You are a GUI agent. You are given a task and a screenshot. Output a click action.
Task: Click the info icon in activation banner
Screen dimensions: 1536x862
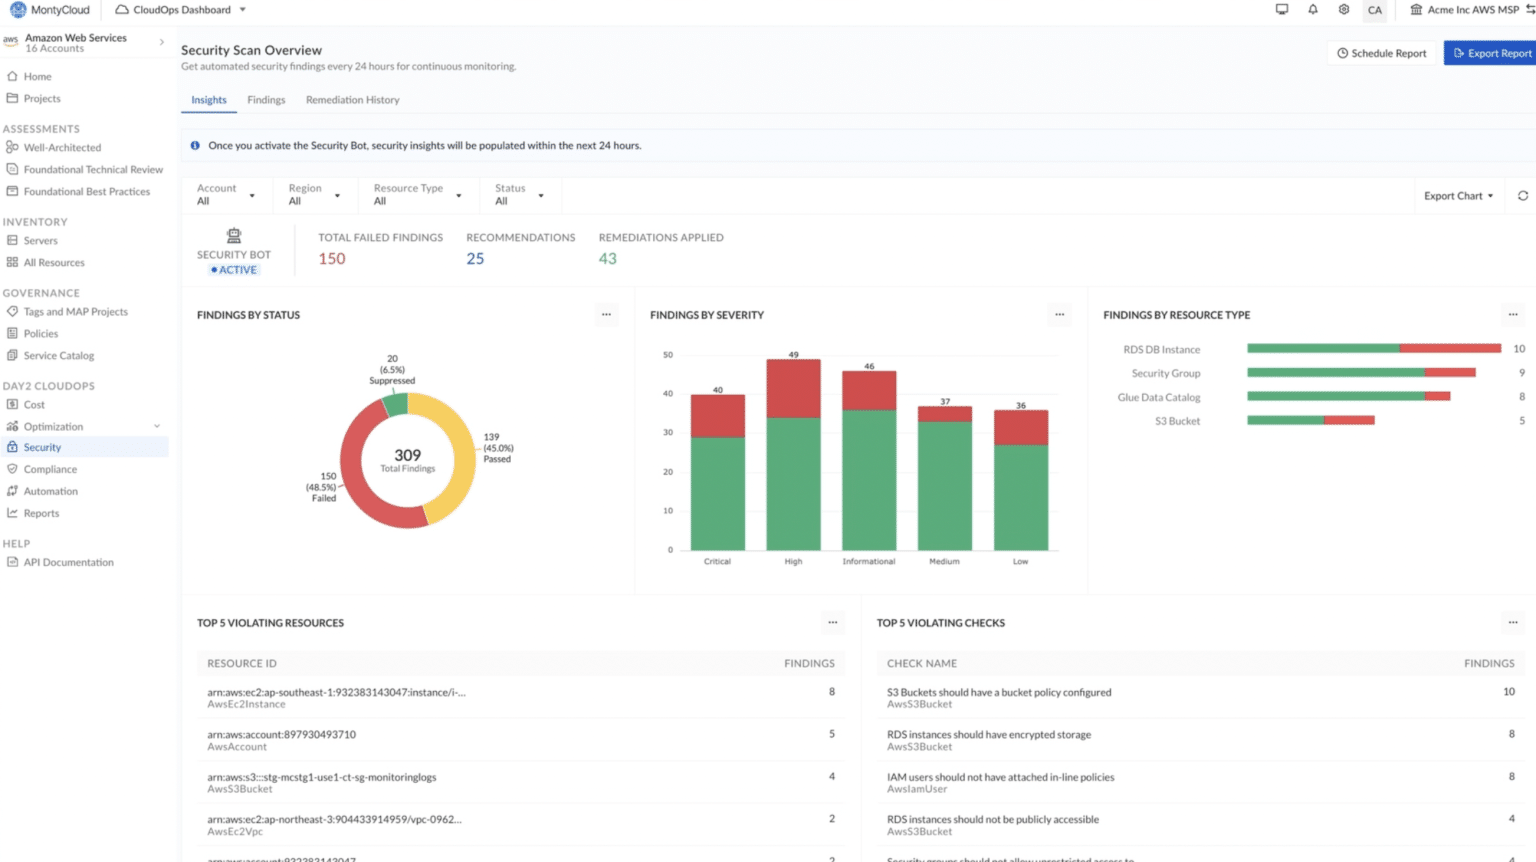[x=195, y=146]
